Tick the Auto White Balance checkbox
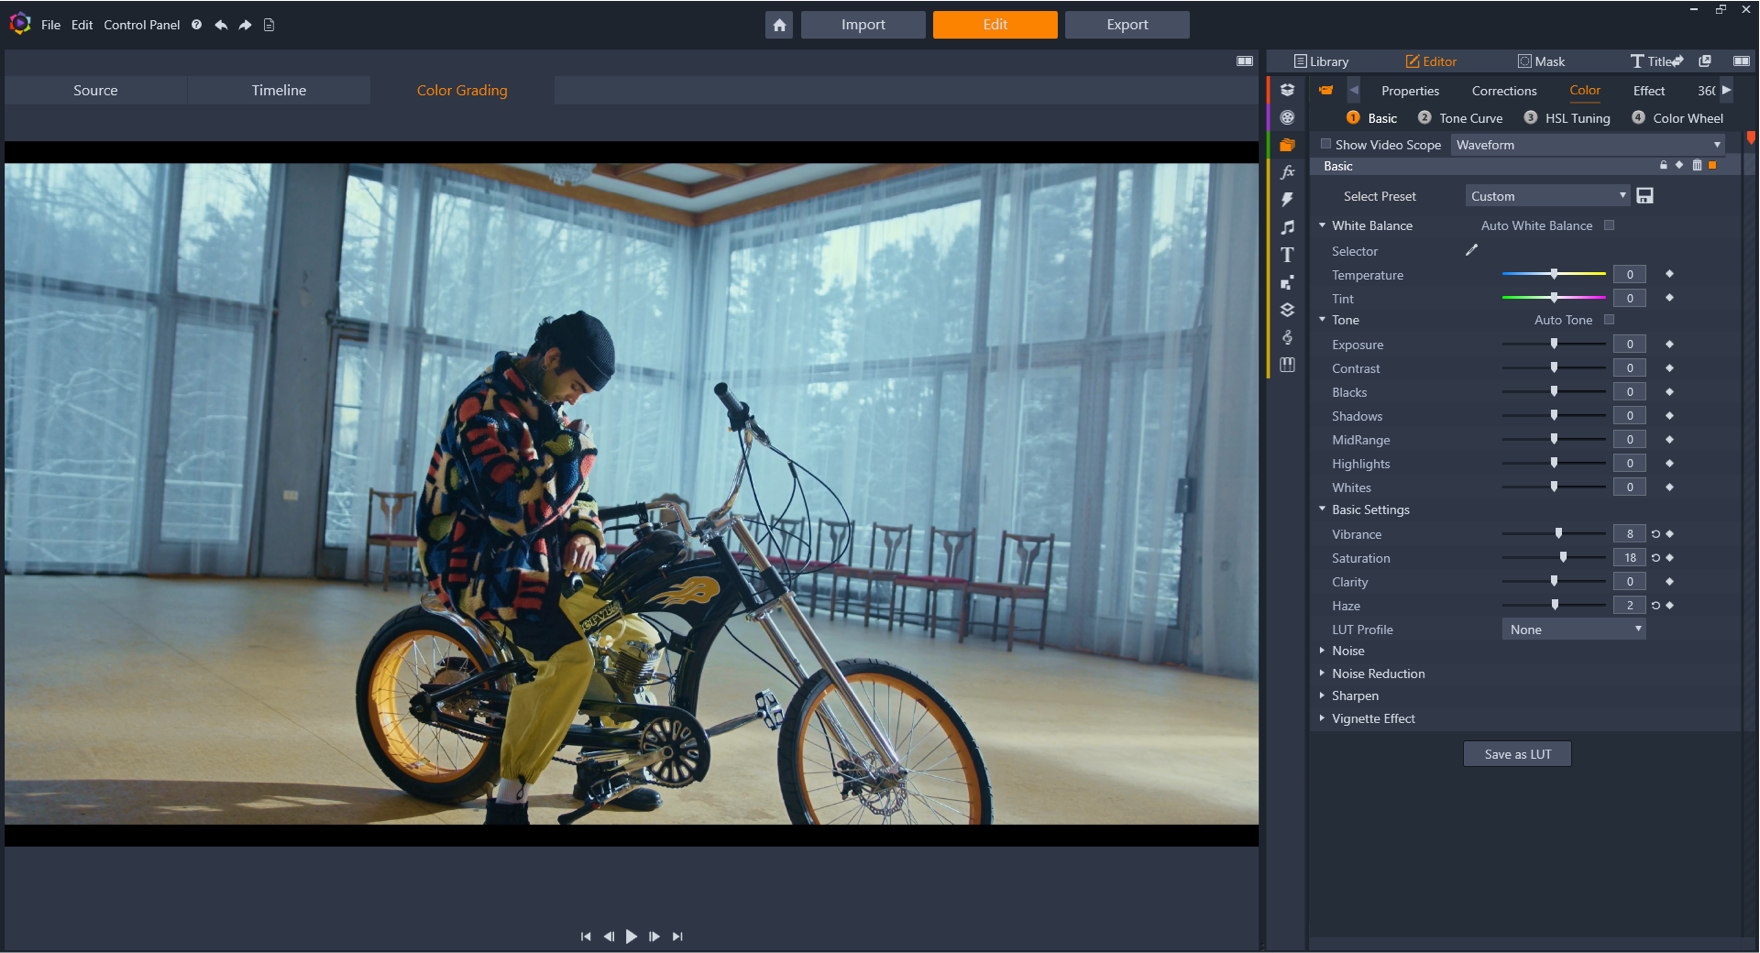The height and width of the screenshot is (953, 1760). pyautogui.click(x=1609, y=226)
